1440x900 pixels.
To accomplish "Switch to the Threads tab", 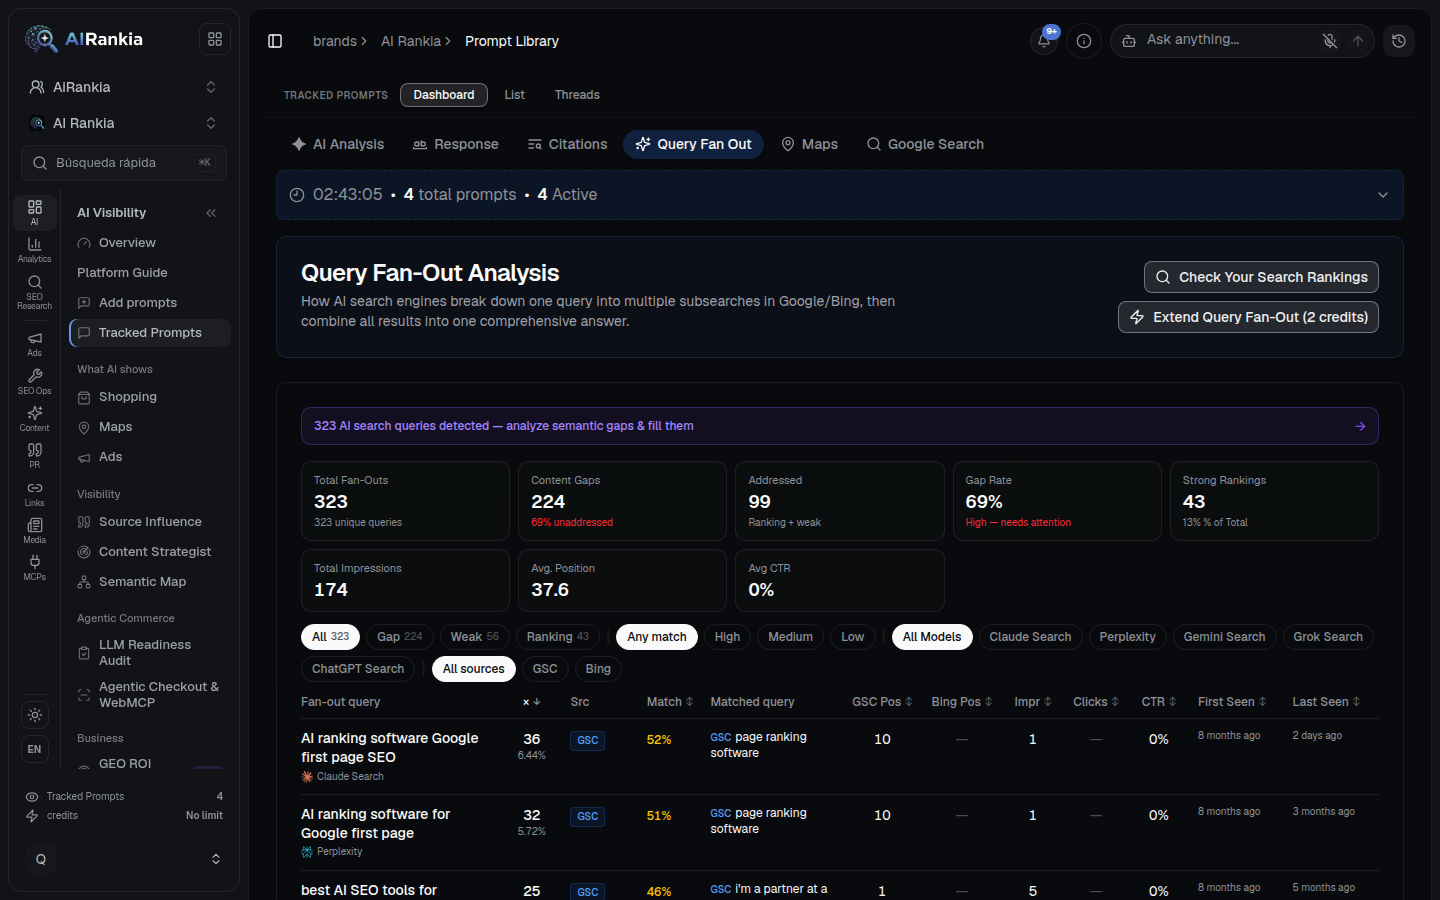I will (577, 95).
